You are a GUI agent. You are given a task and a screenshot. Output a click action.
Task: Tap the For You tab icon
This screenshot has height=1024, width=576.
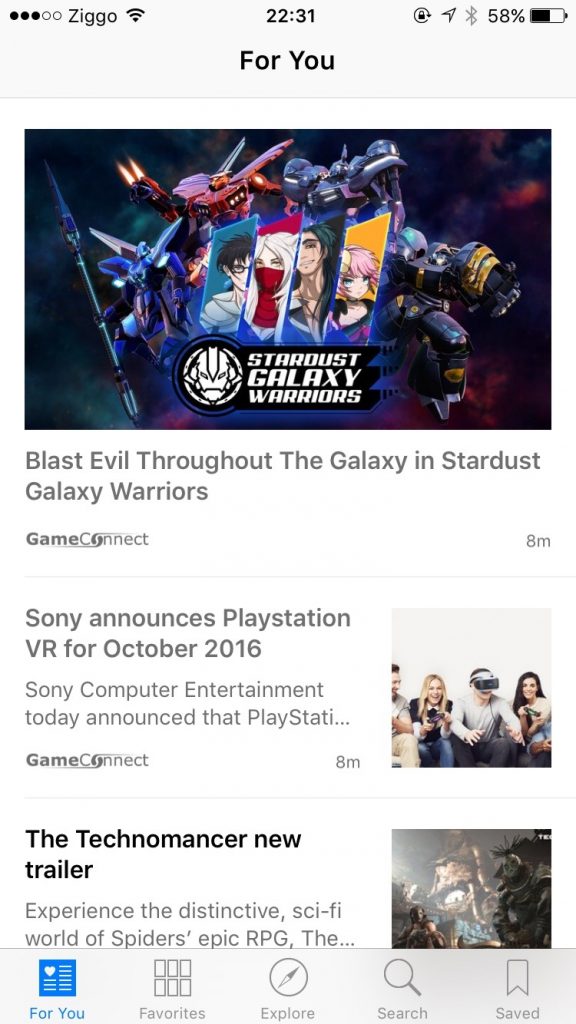(57, 978)
